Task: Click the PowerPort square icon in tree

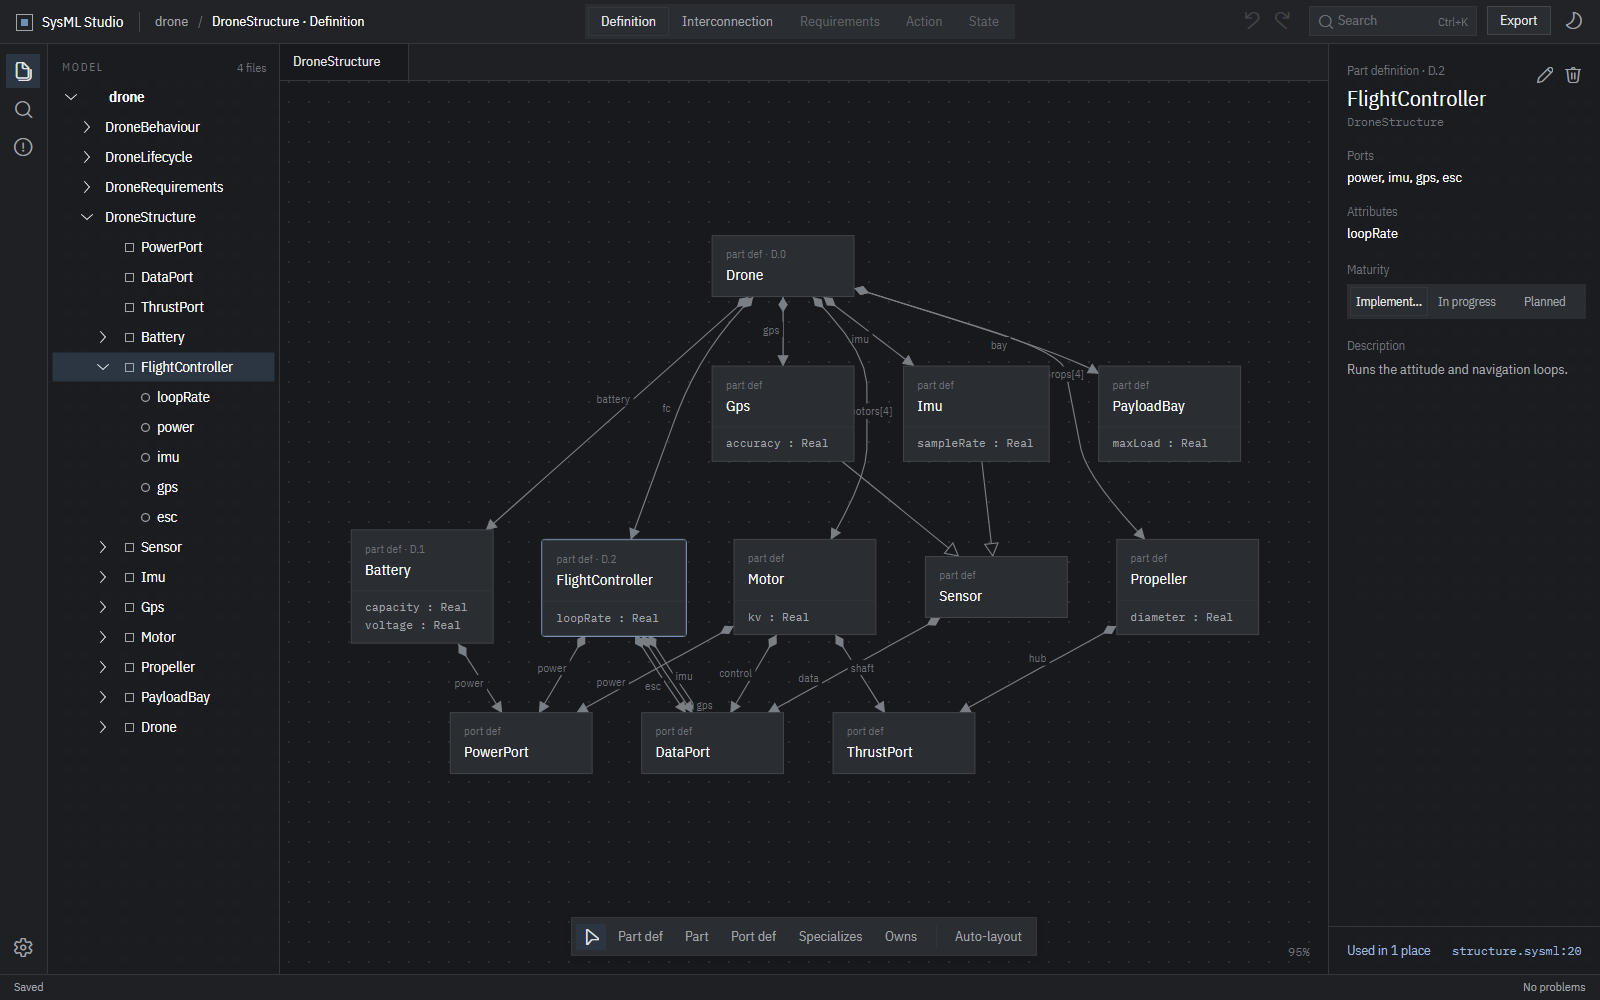Action: (129, 247)
